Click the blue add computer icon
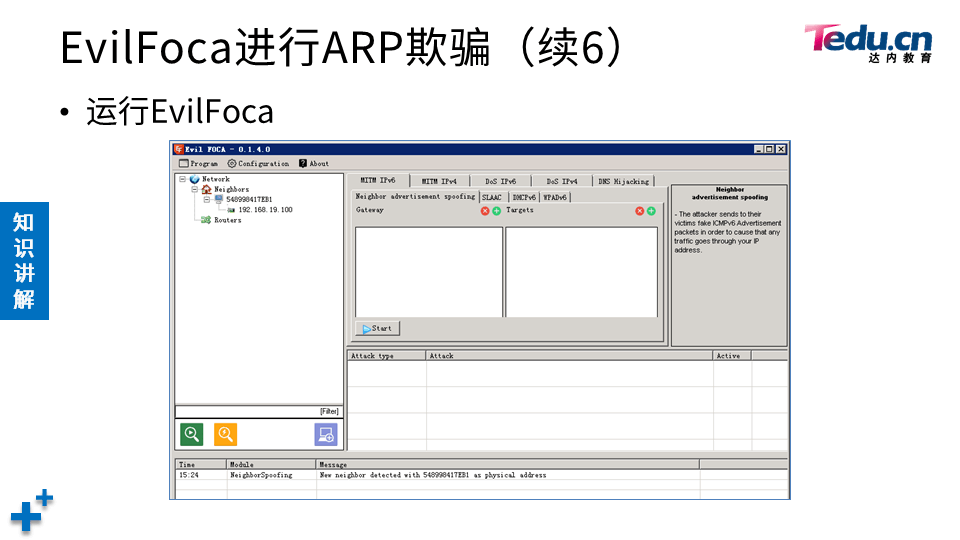The height and width of the screenshot is (540, 960). [326, 434]
